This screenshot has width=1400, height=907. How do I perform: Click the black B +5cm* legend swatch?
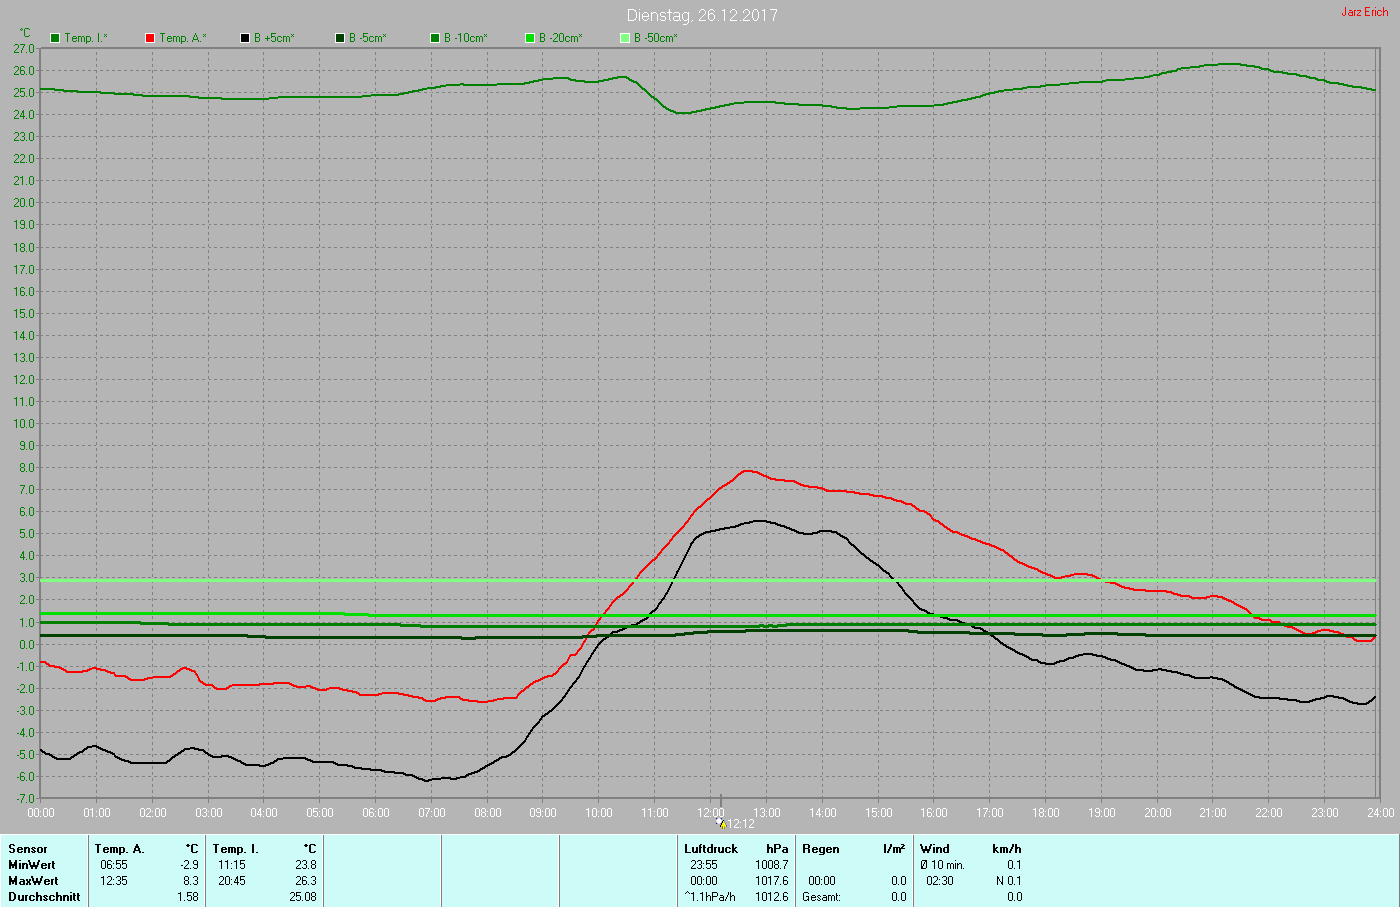tap(245, 38)
